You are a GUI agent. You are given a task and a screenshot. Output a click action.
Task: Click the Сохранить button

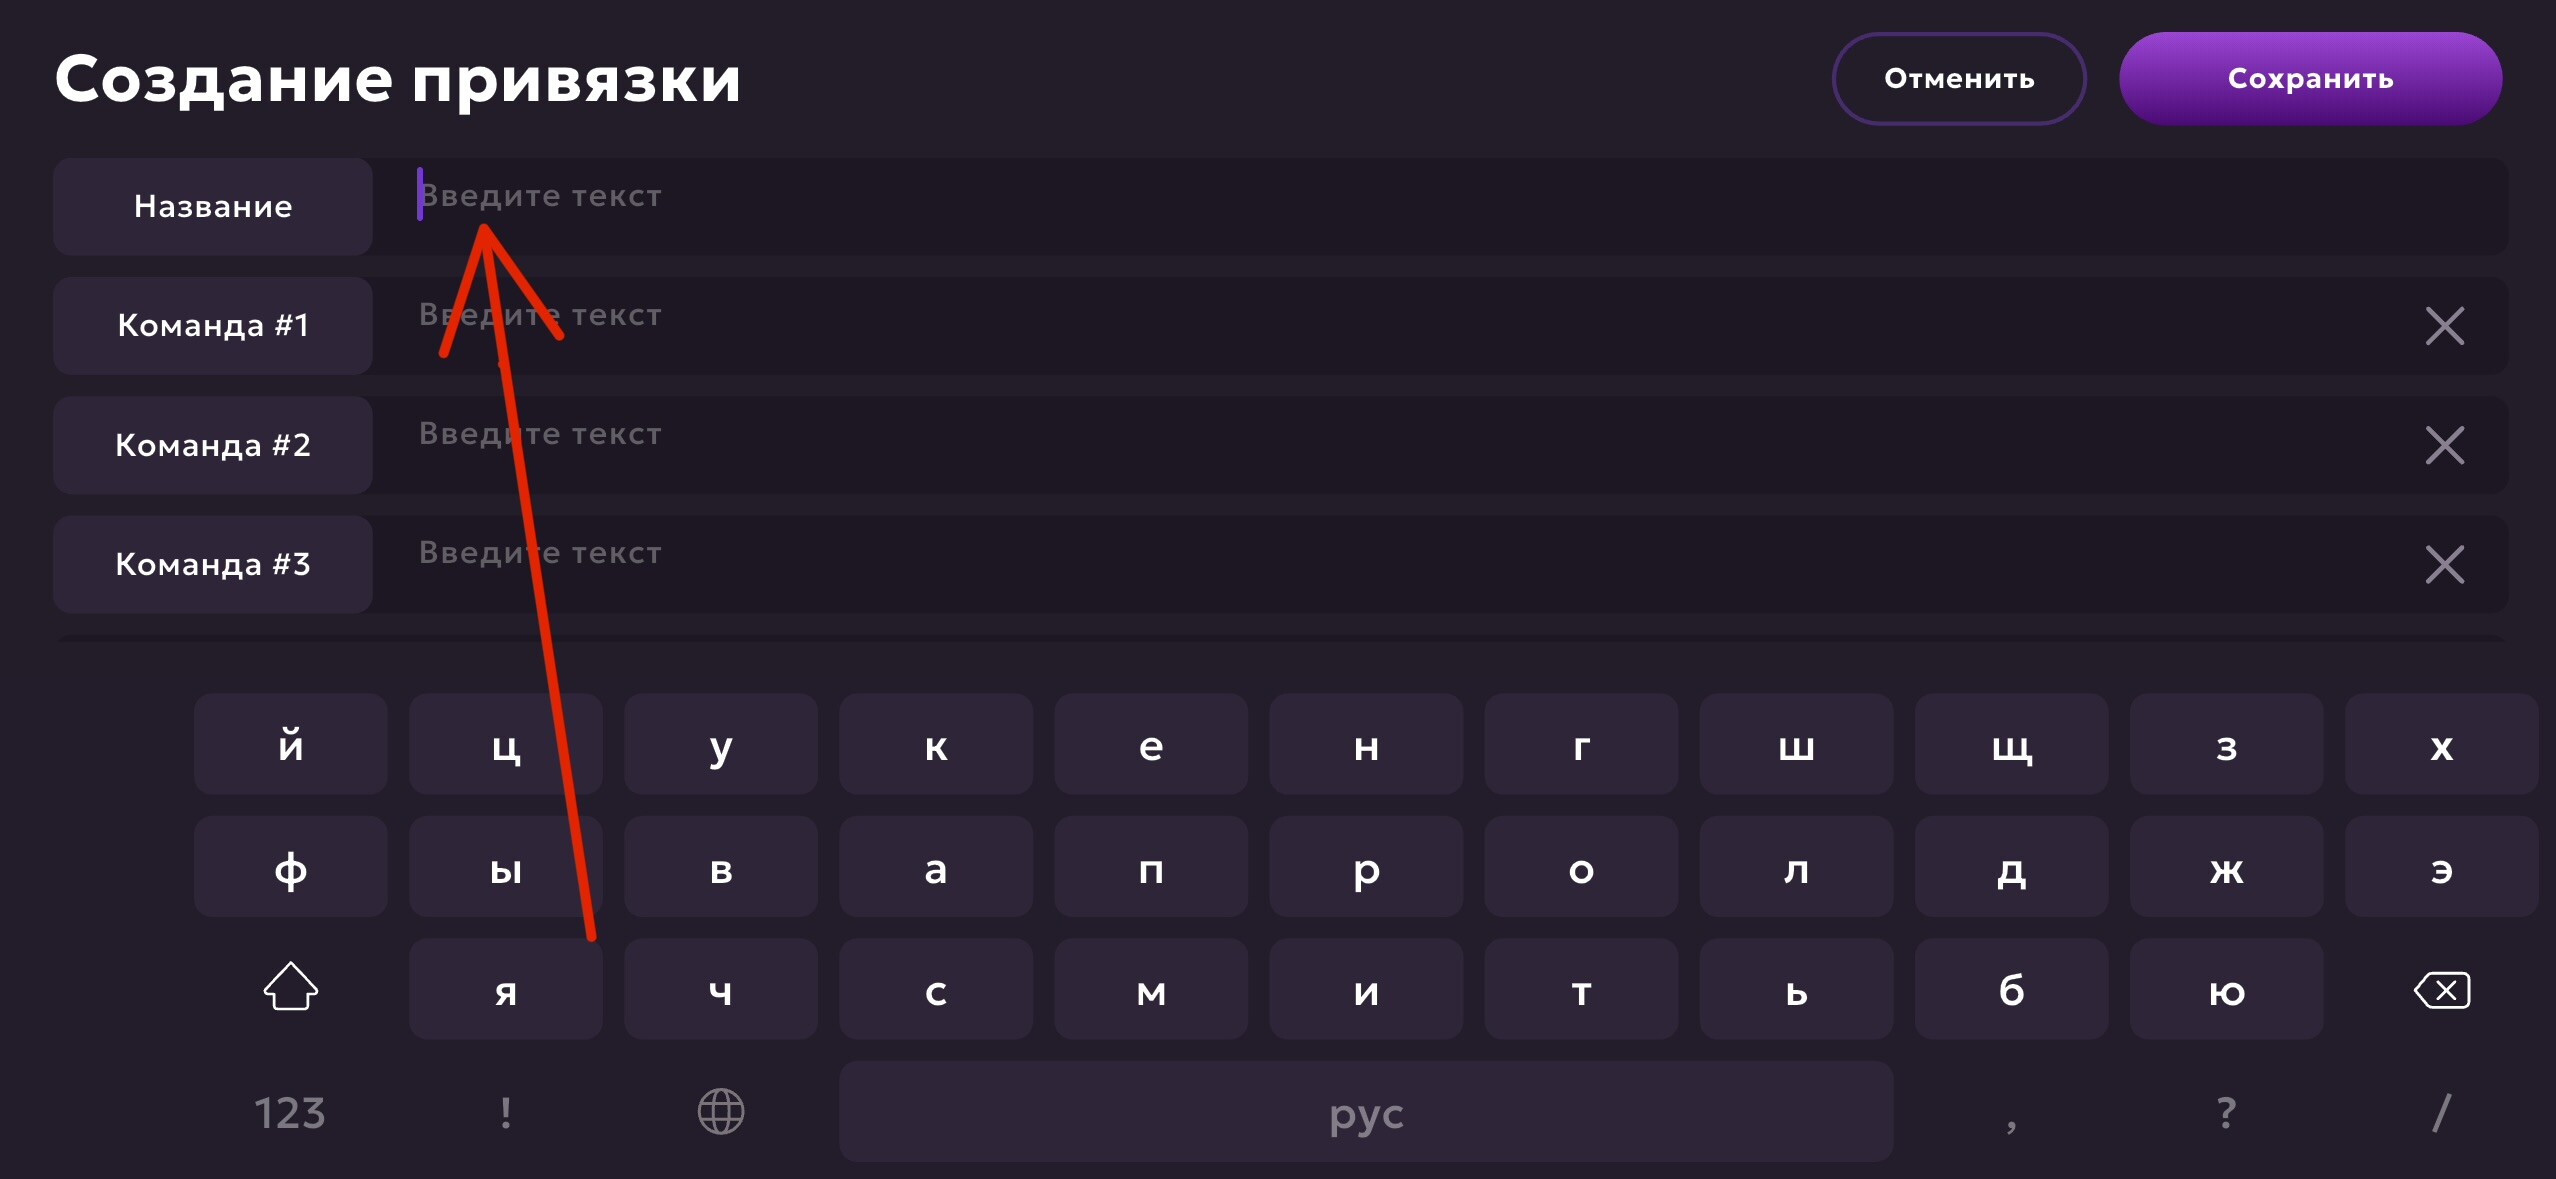[2310, 78]
